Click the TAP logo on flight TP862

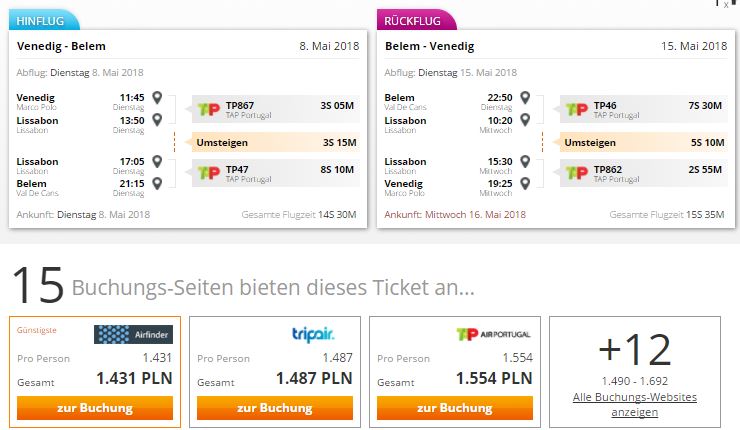[577, 173]
